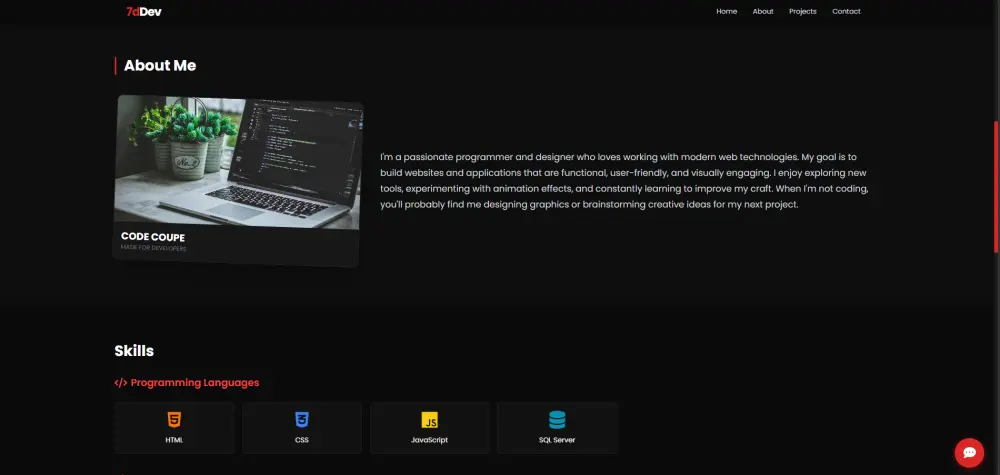Open the Projects nav link
Screen dimensions: 1000x475
pyautogui.click(x=802, y=11)
